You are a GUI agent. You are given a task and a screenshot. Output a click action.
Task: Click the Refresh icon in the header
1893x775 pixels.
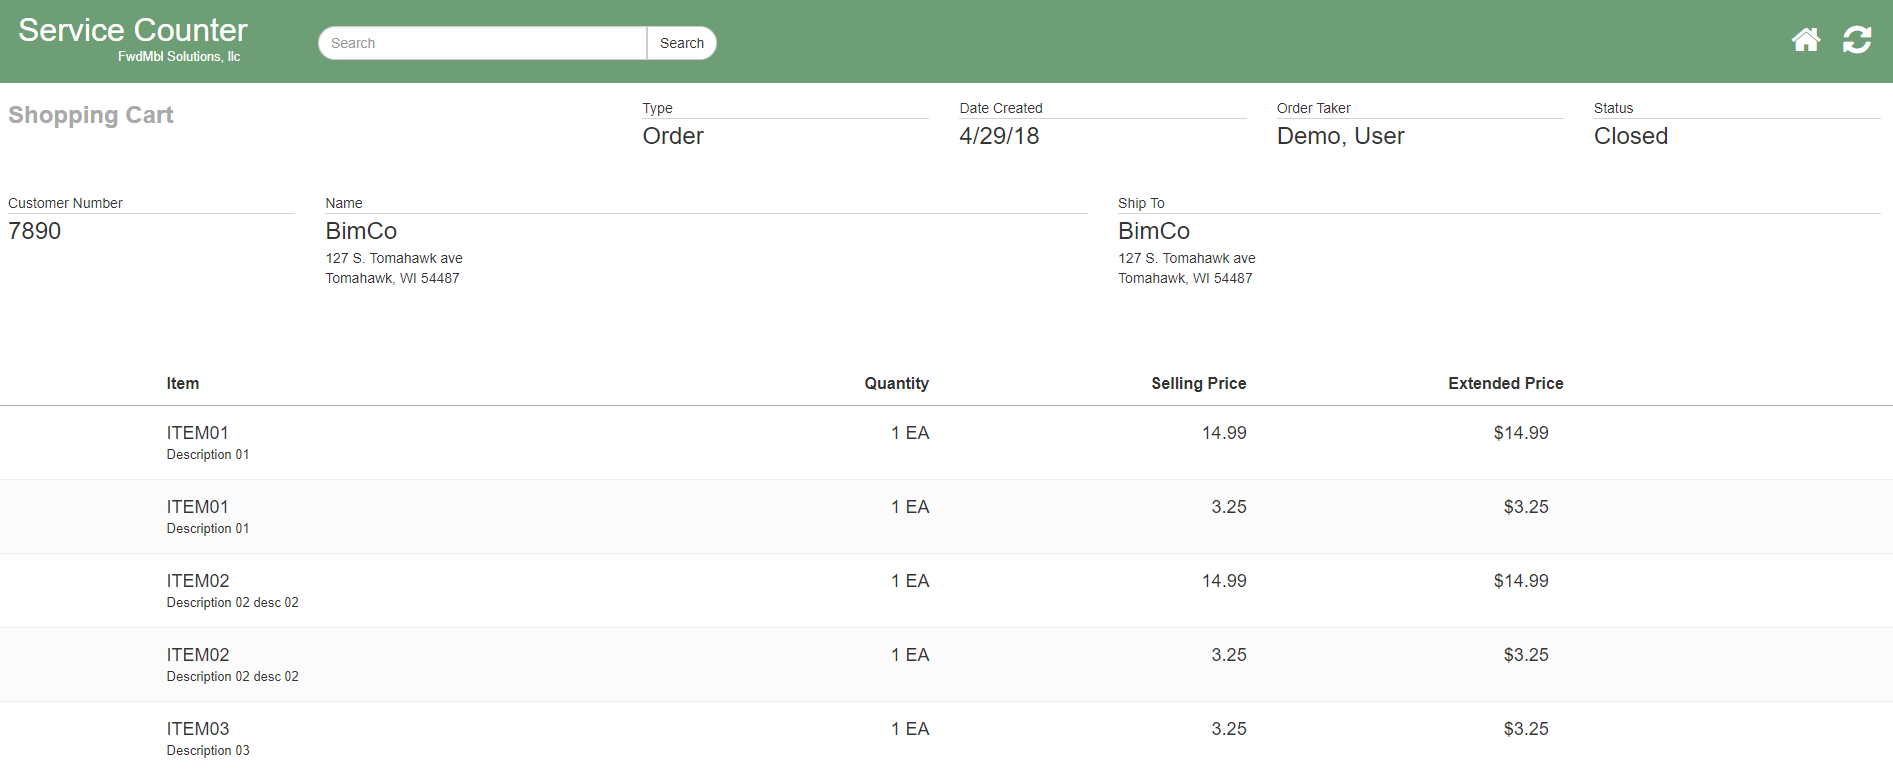pyautogui.click(x=1857, y=40)
